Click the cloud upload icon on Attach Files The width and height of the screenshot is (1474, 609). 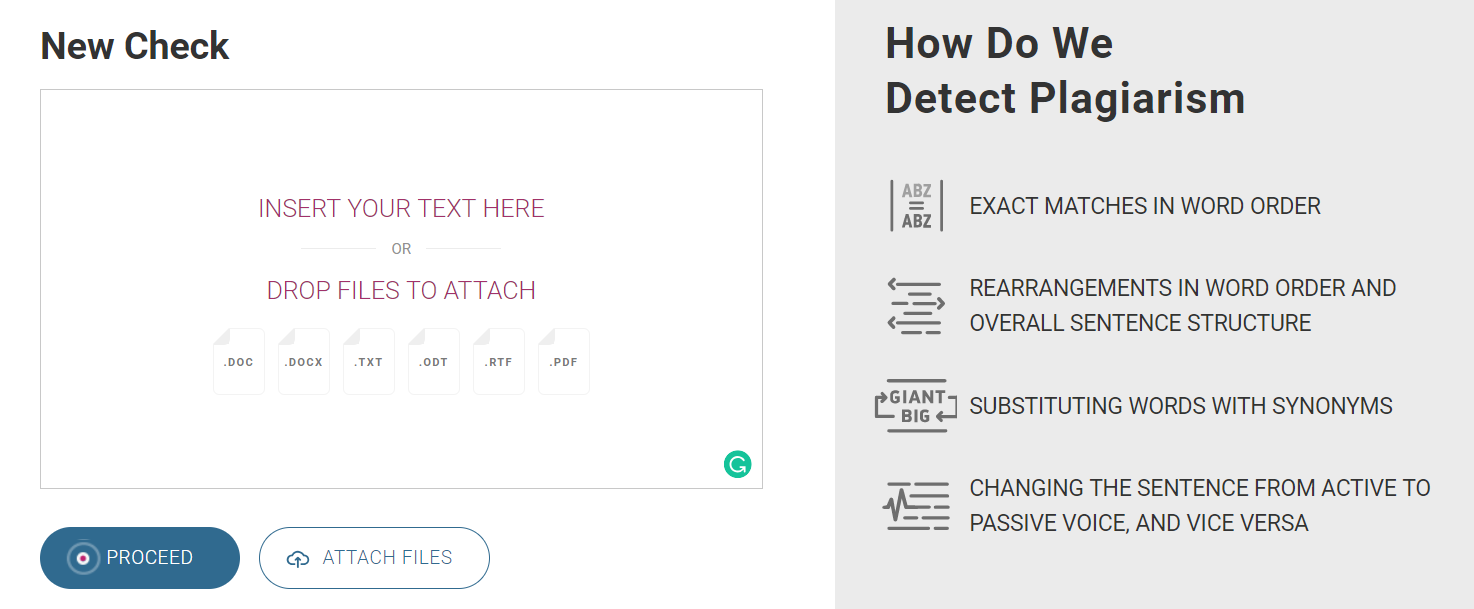pyautogui.click(x=298, y=559)
